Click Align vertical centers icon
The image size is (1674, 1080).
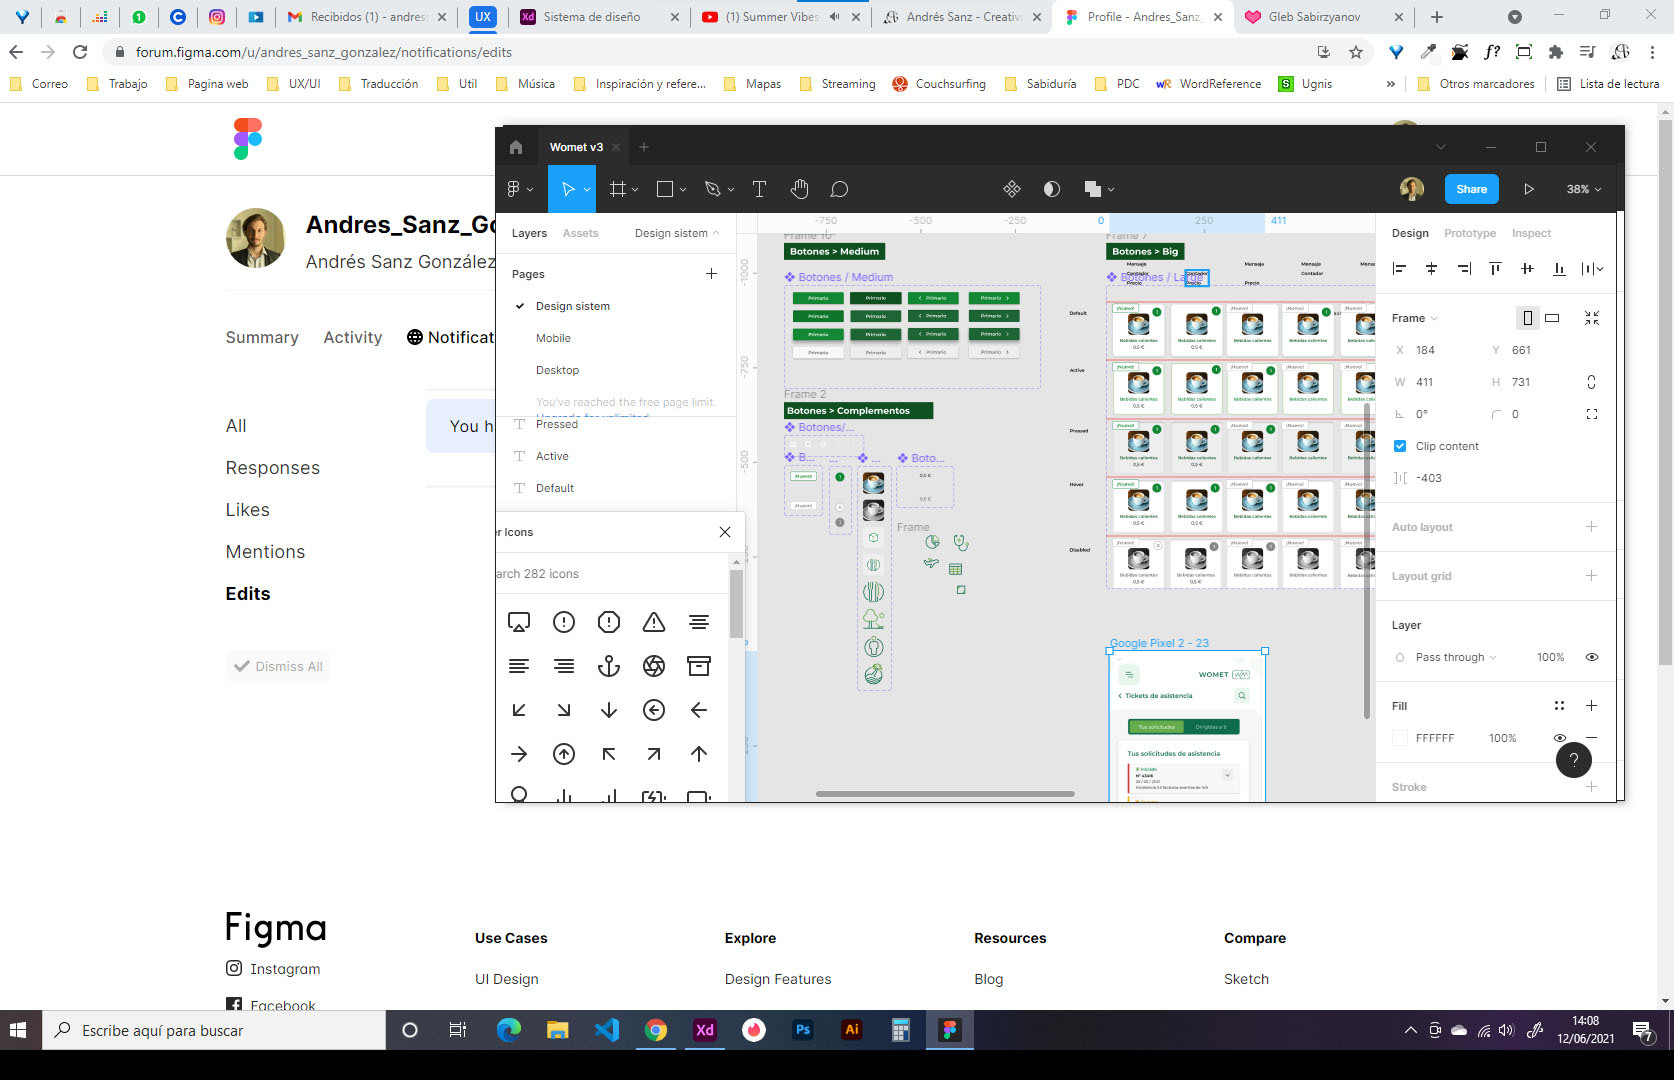point(1527,268)
